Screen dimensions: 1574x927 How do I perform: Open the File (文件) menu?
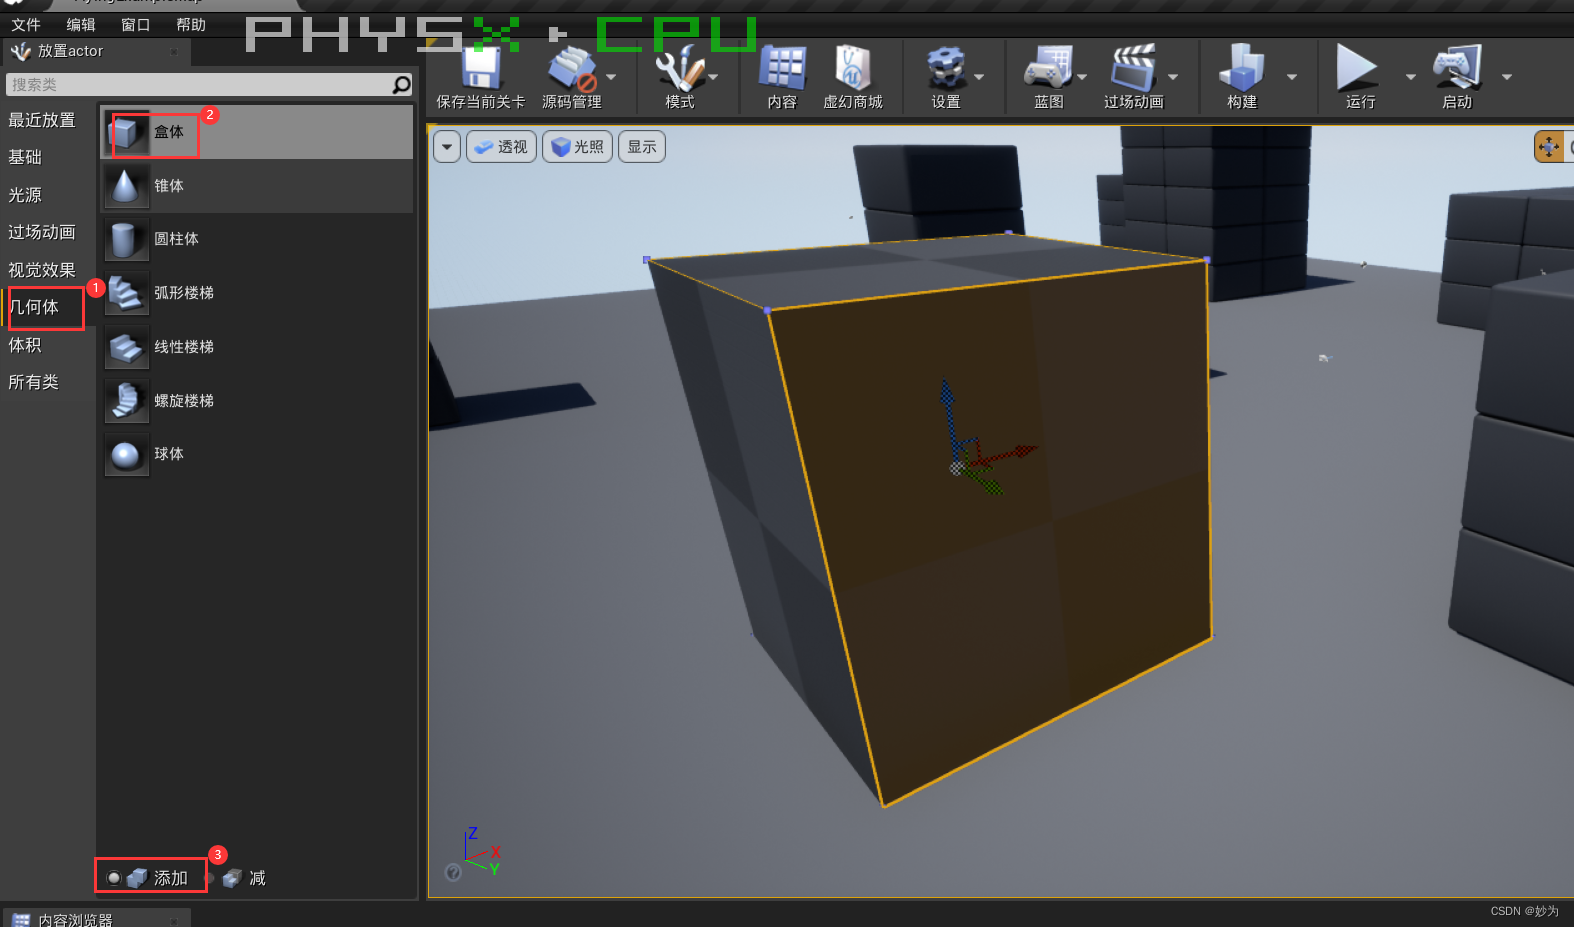[x=26, y=25]
